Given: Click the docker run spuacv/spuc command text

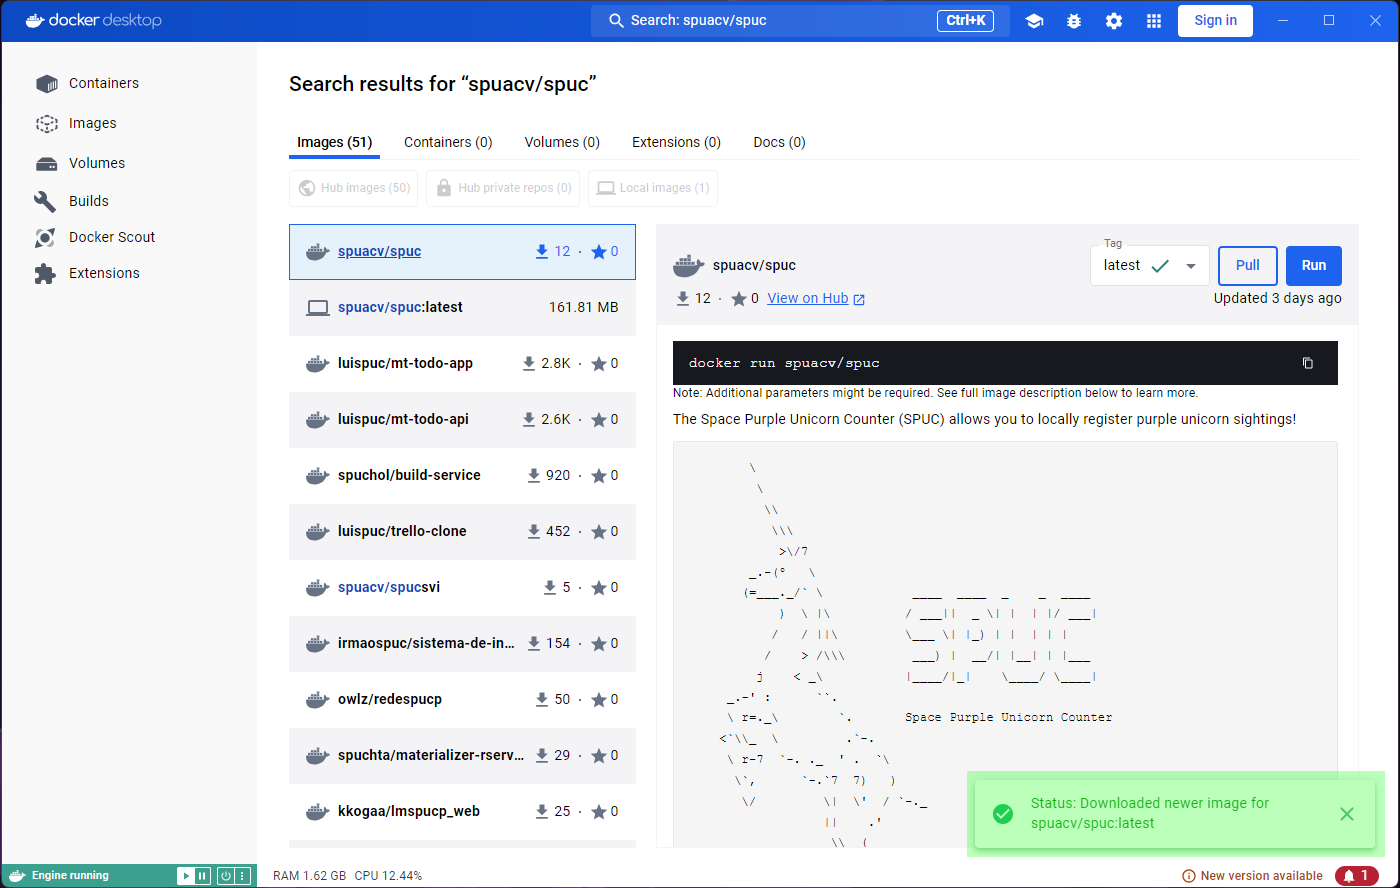Looking at the screenshot, I should click(x=784, y=363).
